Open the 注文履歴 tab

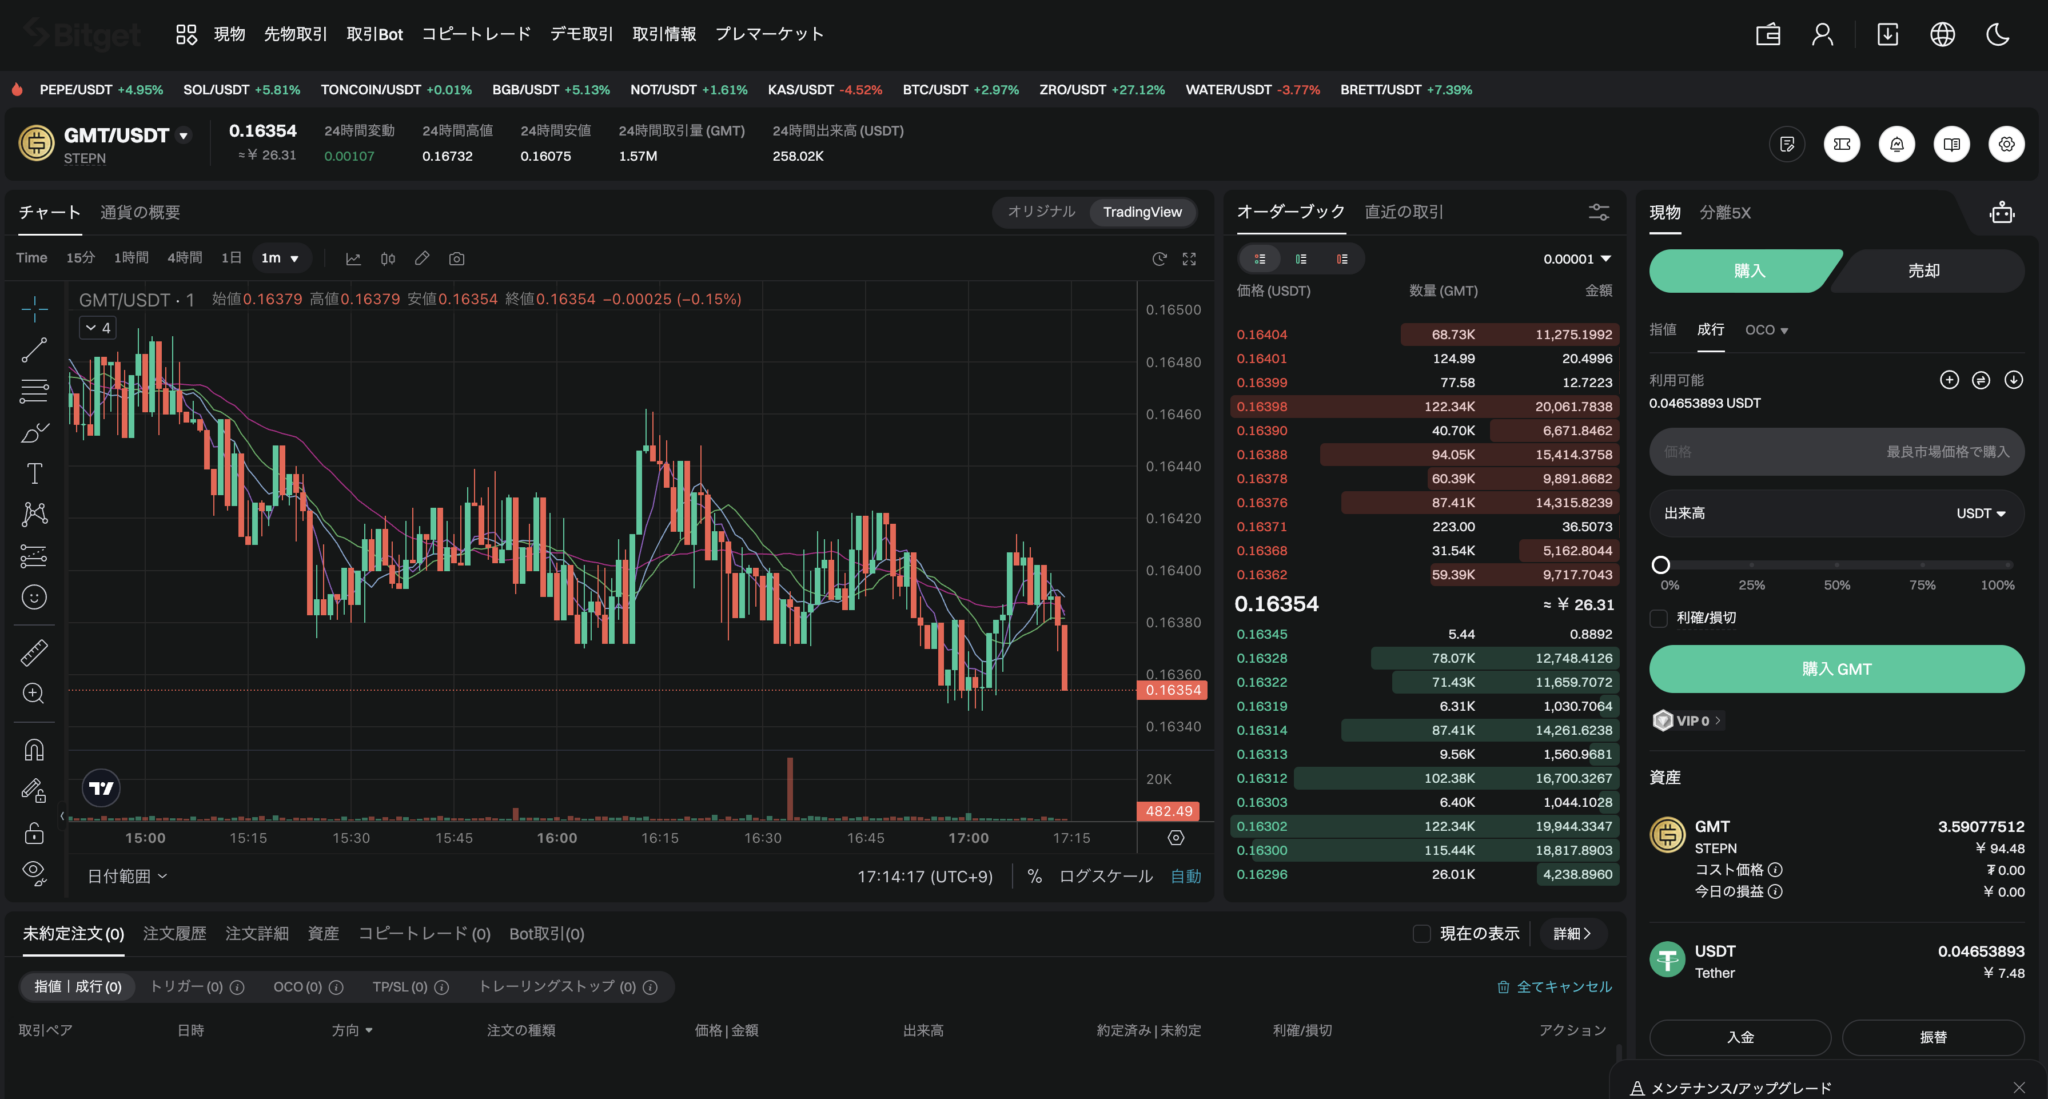(174, 934)
